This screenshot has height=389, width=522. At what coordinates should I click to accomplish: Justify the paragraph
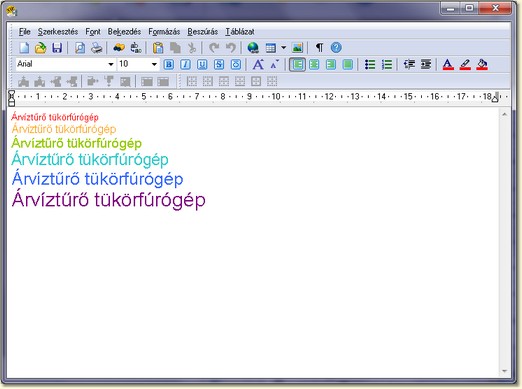coord(347,64)
